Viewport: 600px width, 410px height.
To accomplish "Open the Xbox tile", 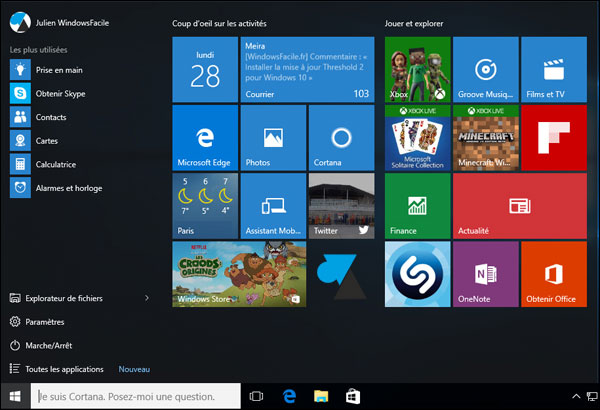I will [417, 70].
